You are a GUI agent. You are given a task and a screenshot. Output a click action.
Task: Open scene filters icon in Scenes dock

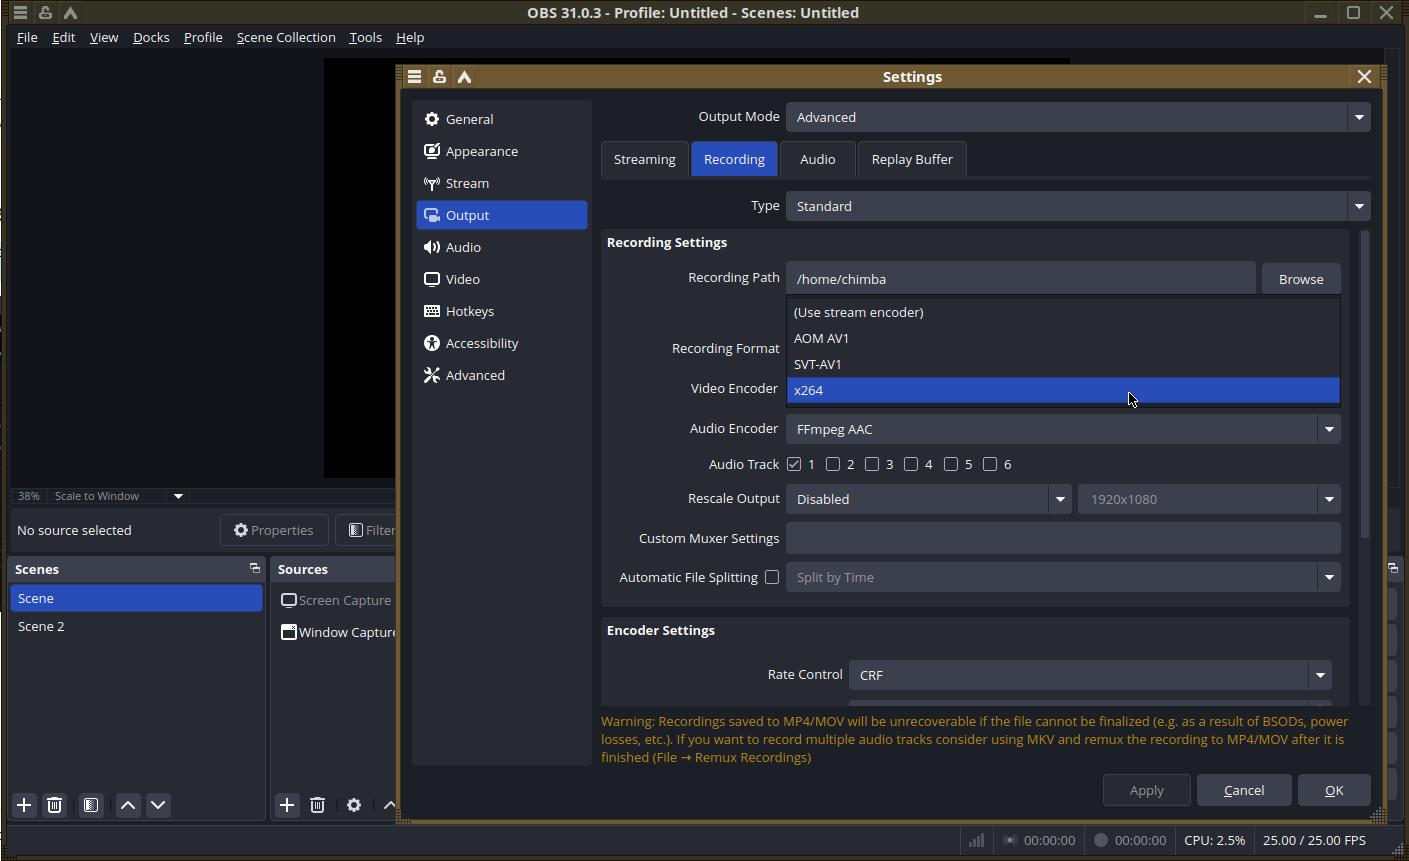pos(91,805)
